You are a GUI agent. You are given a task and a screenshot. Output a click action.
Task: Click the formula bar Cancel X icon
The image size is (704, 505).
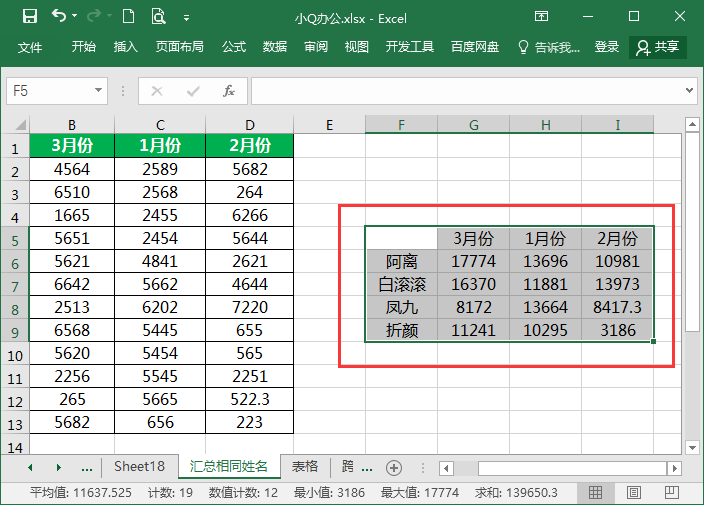[157, 91]
